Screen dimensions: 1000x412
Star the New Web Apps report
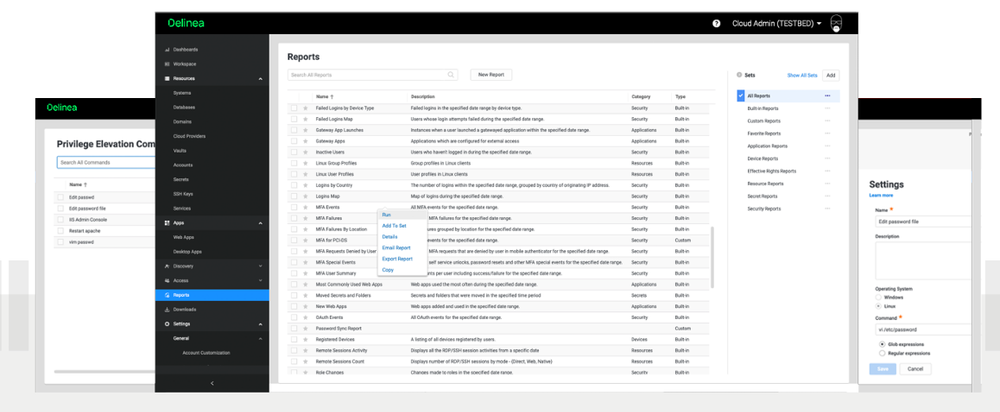click(305, 306)
